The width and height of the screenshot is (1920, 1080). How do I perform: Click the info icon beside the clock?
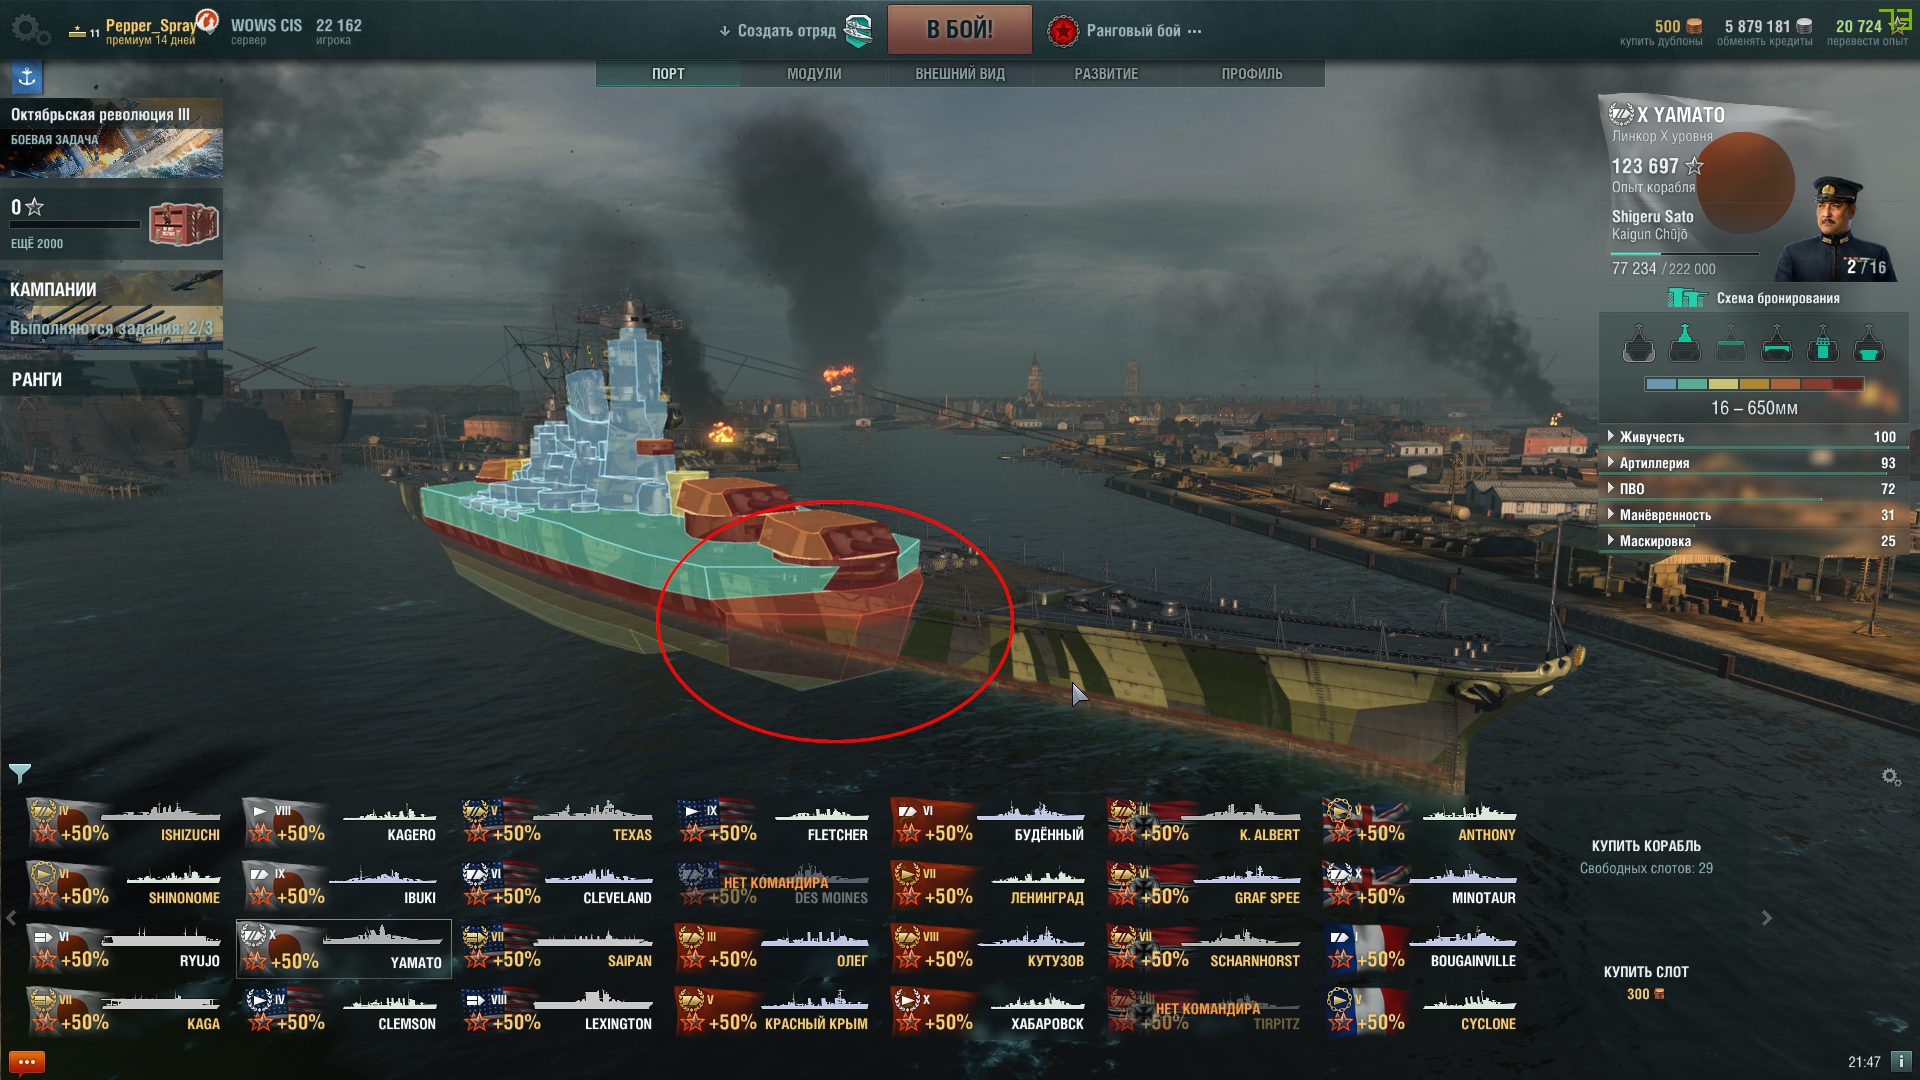[1901, 1061]
